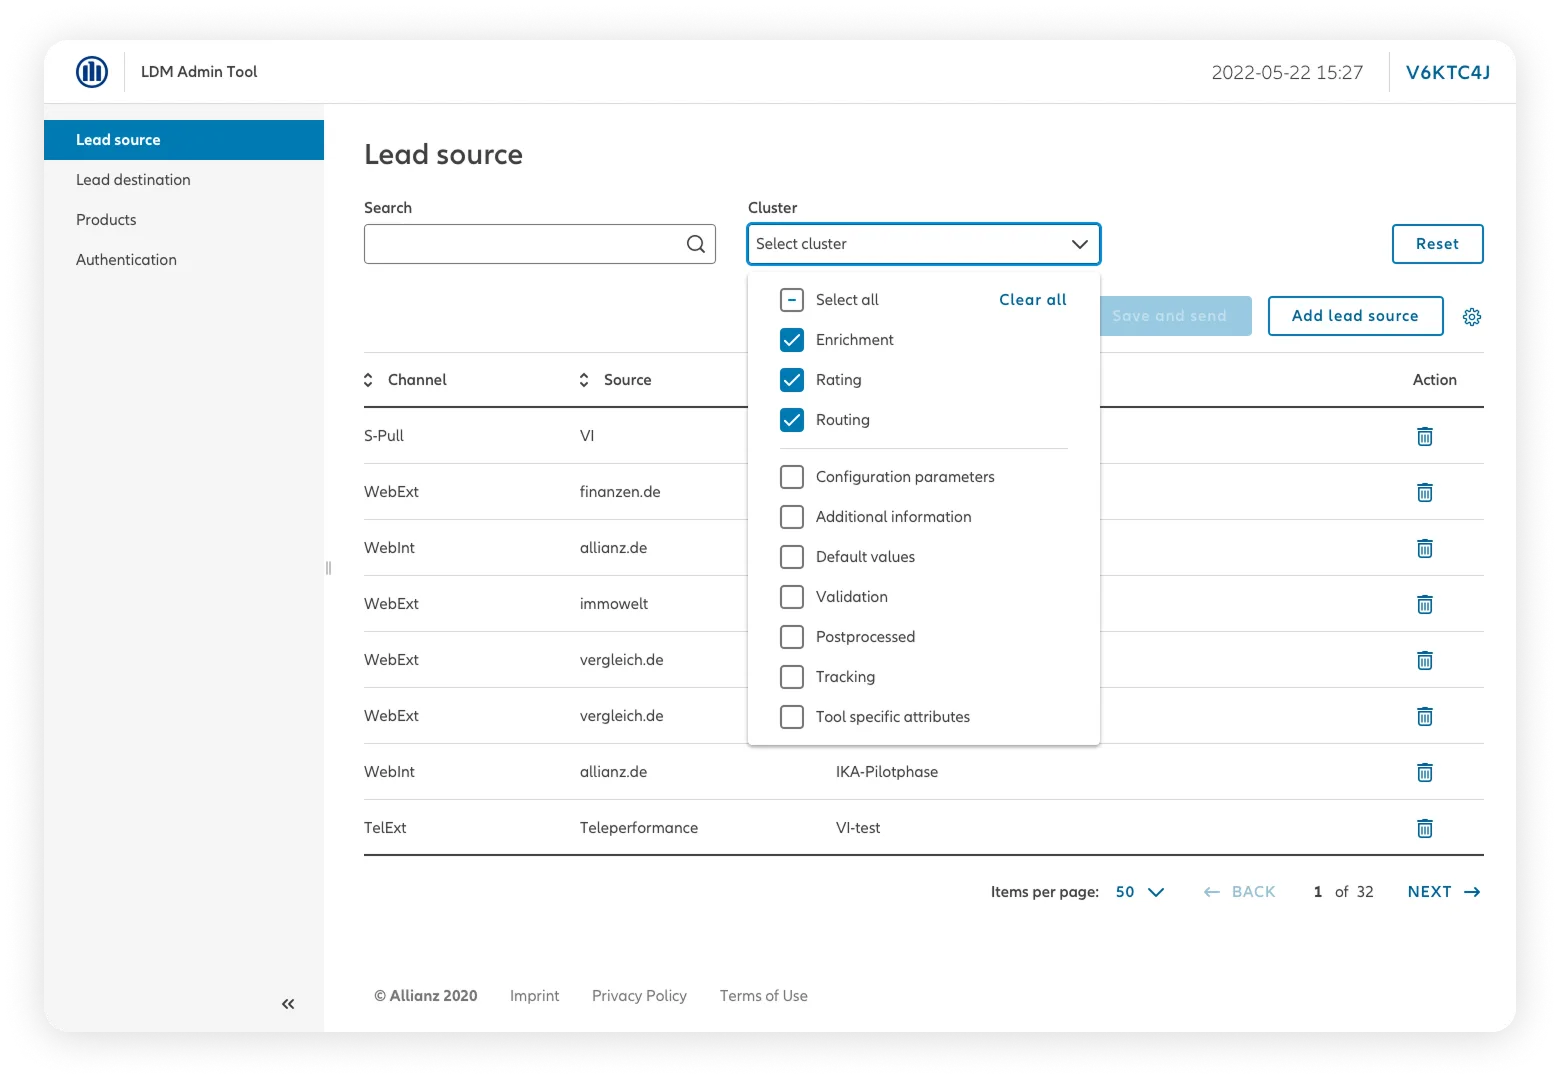Screen dimensions: 1560x1080
Task: Click Add lead source button
Action: tap(1355, 316)
